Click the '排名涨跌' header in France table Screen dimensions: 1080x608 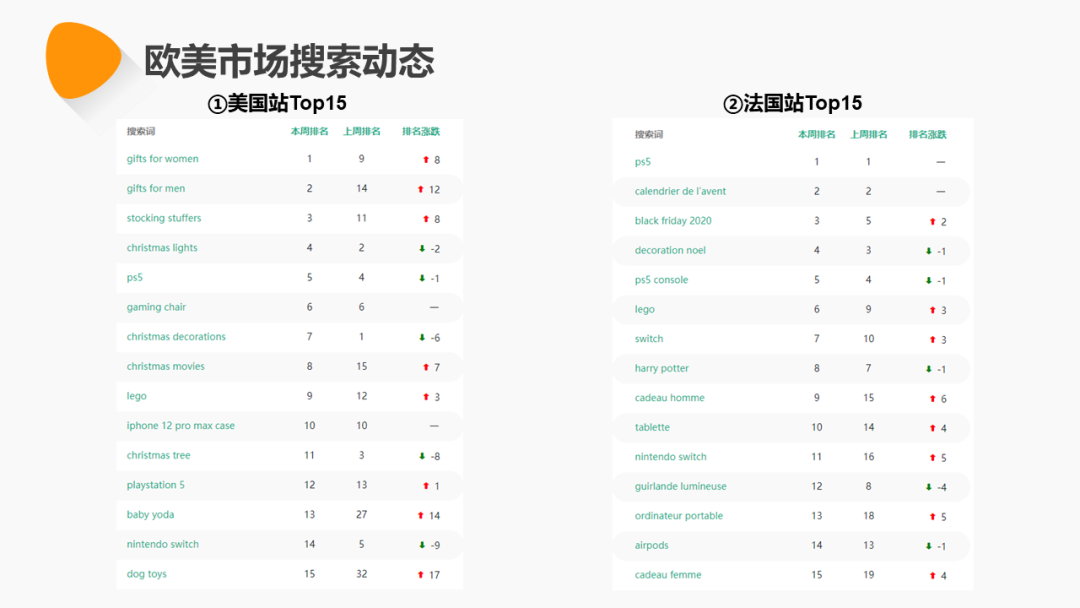(927, 134)
